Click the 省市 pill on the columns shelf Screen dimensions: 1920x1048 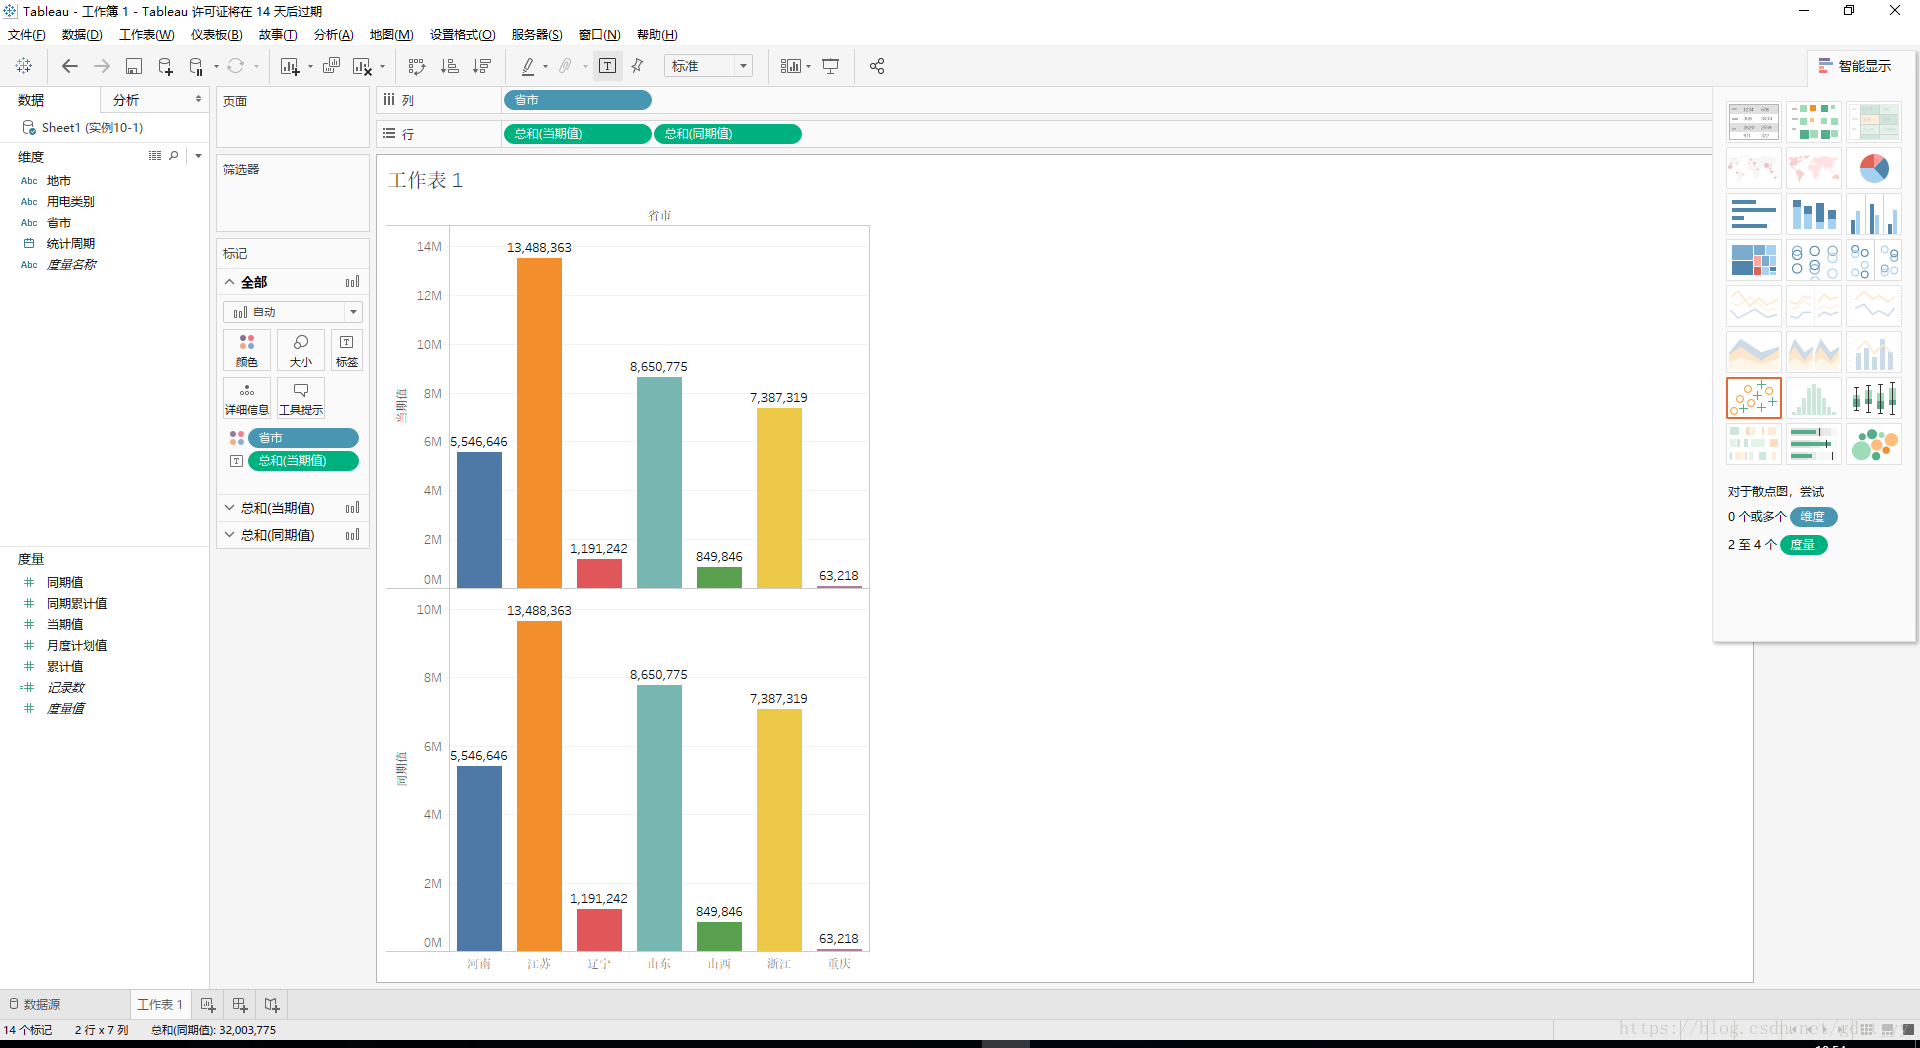(x=577, y=100)
